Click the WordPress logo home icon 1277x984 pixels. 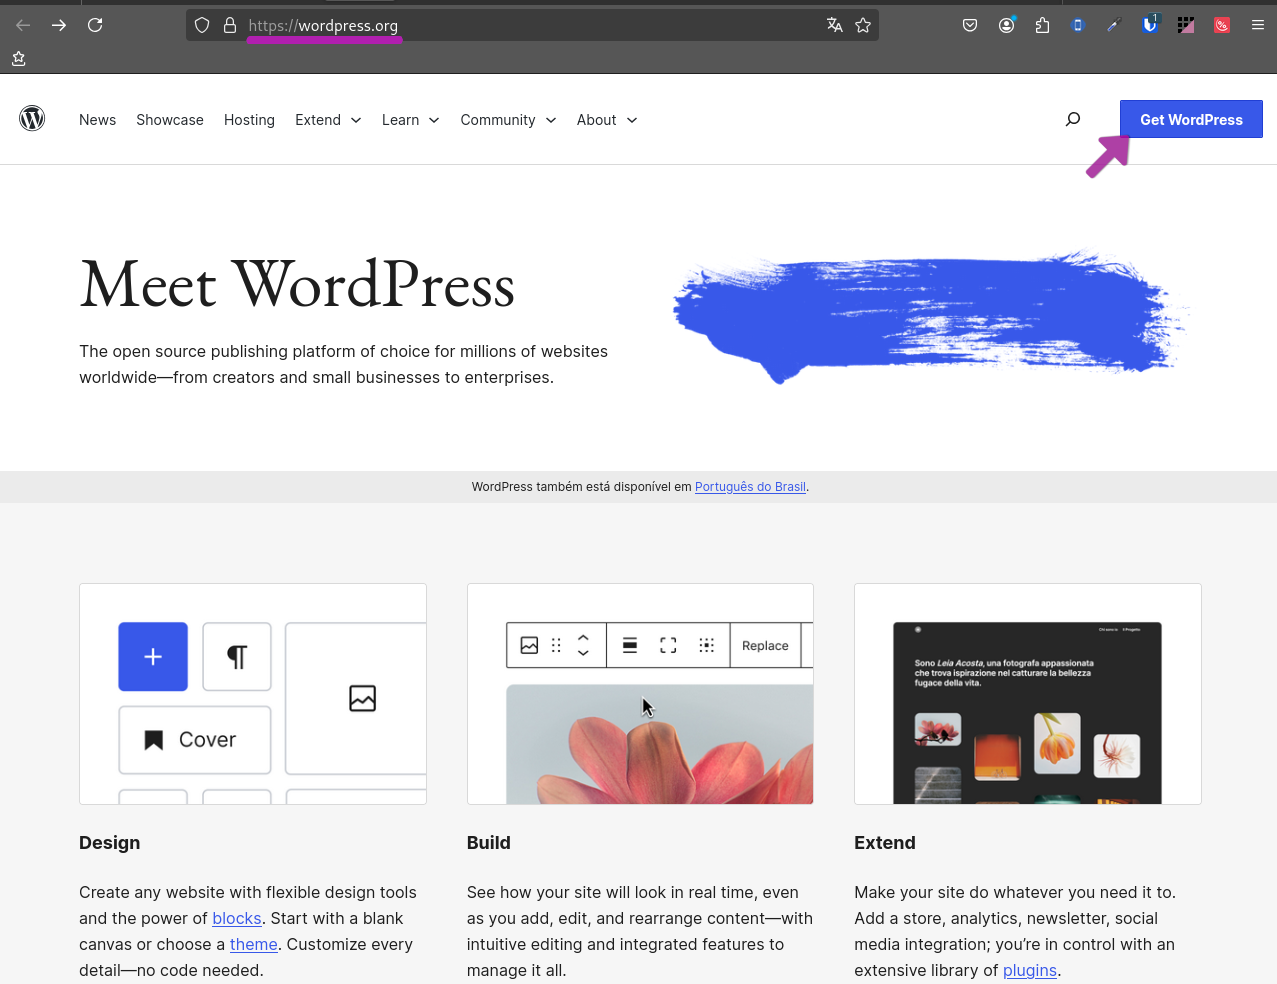32,119
